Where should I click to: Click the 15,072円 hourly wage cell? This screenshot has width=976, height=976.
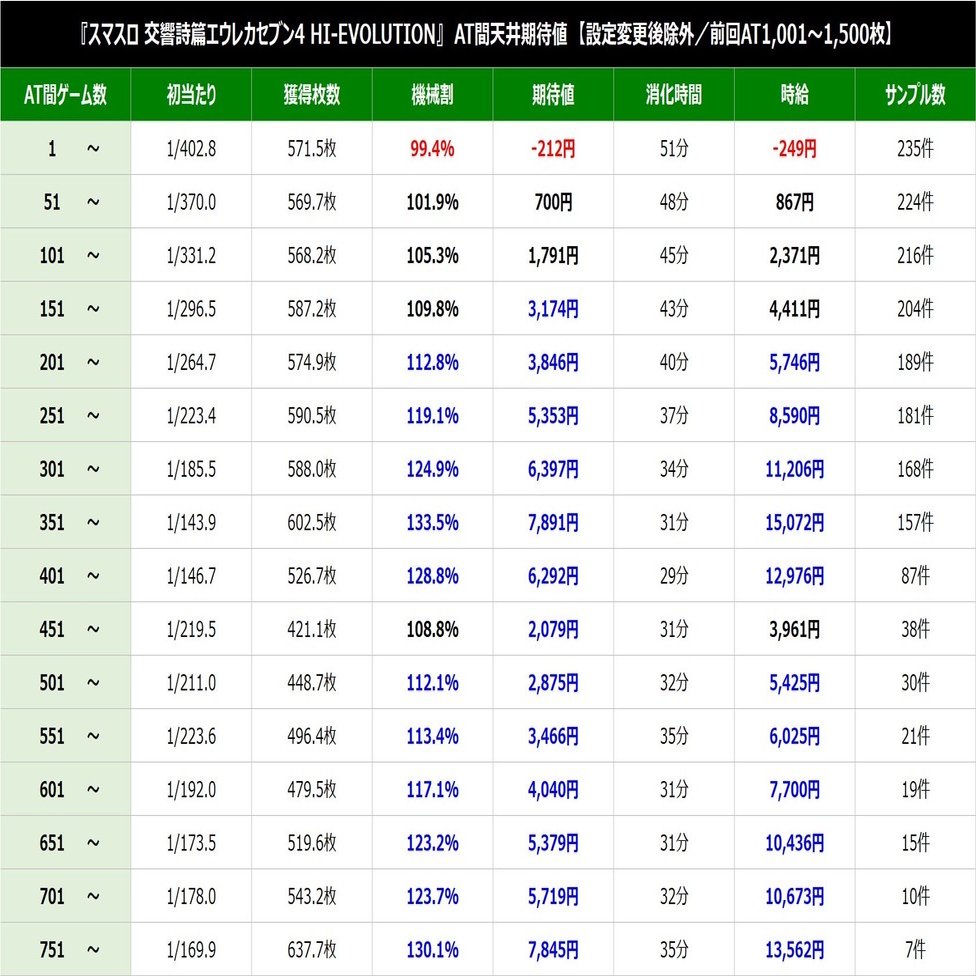[x=795, y=522]
